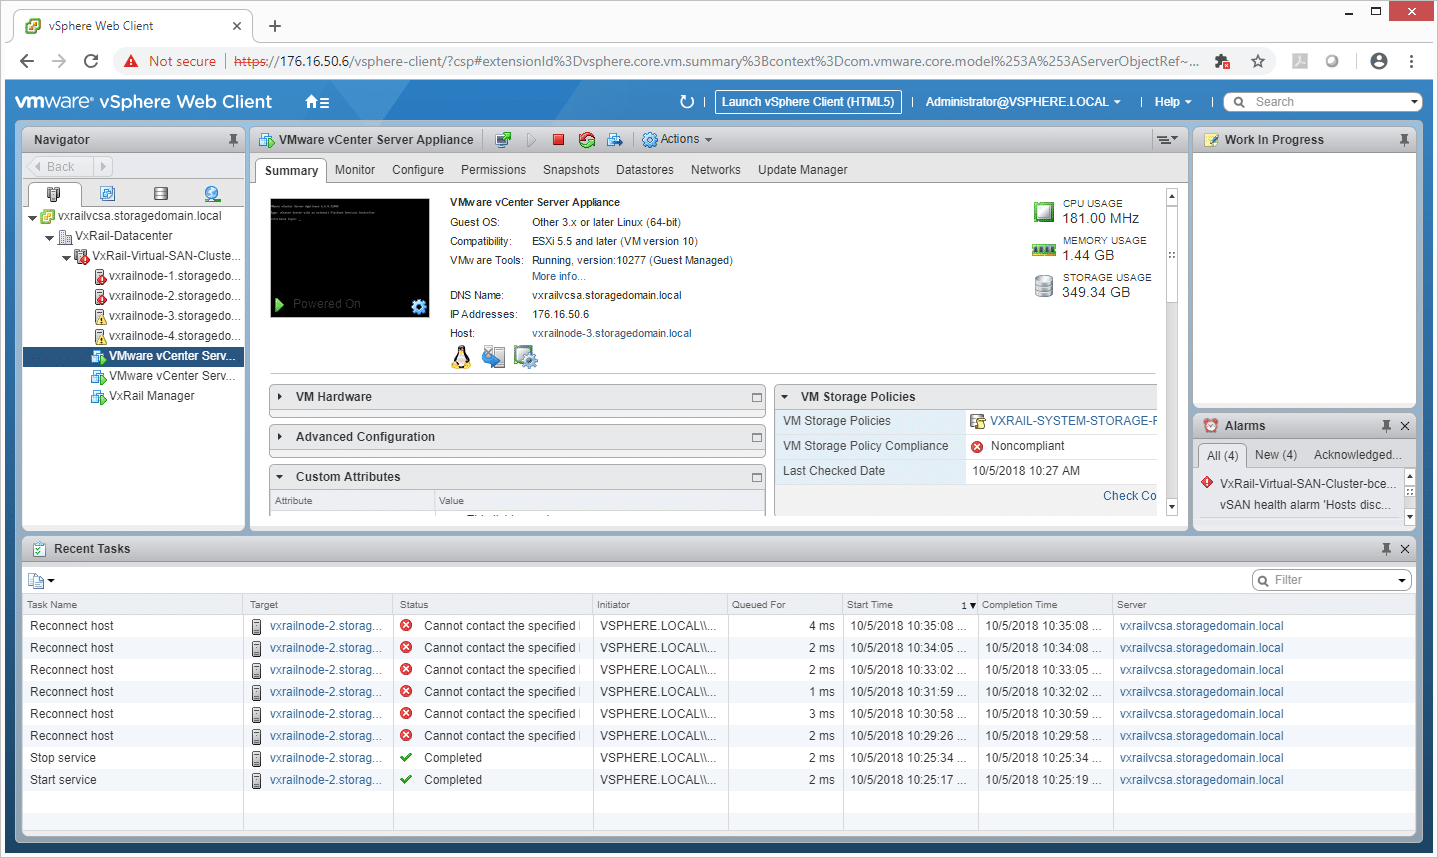Open the Administrator@VSPHERE.LOCAL dropdown
Viewport: 1438px width, 858px height.
tap(1023, 102)
